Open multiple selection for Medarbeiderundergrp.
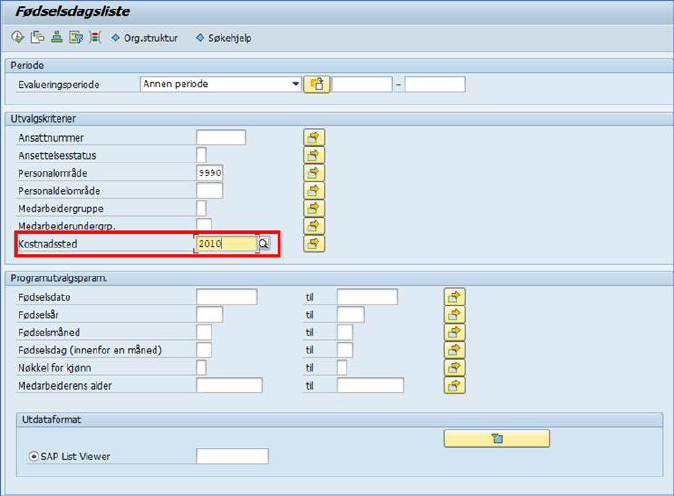Screen dimensions: 674x496 coord(314,226)
